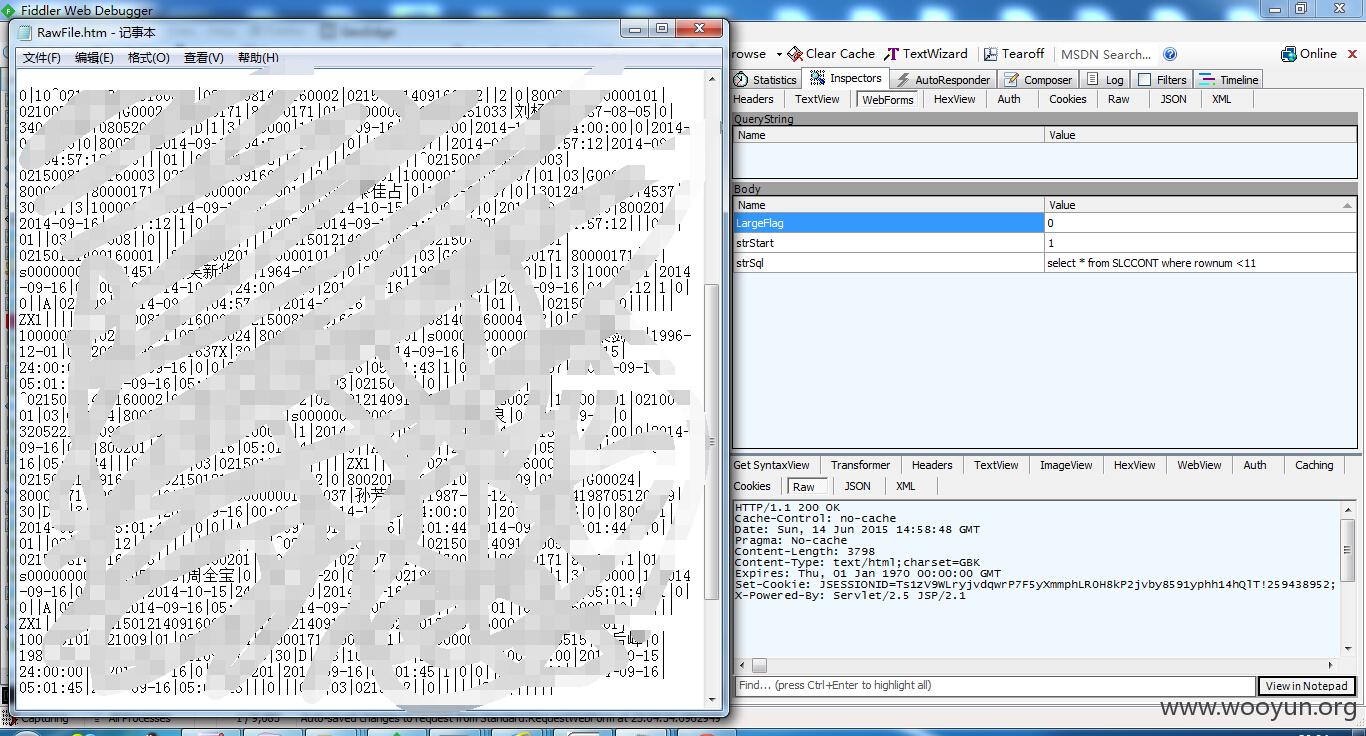Open Notepad 查看(V) menu
The image size is (1366, 736).
point(203,58)
